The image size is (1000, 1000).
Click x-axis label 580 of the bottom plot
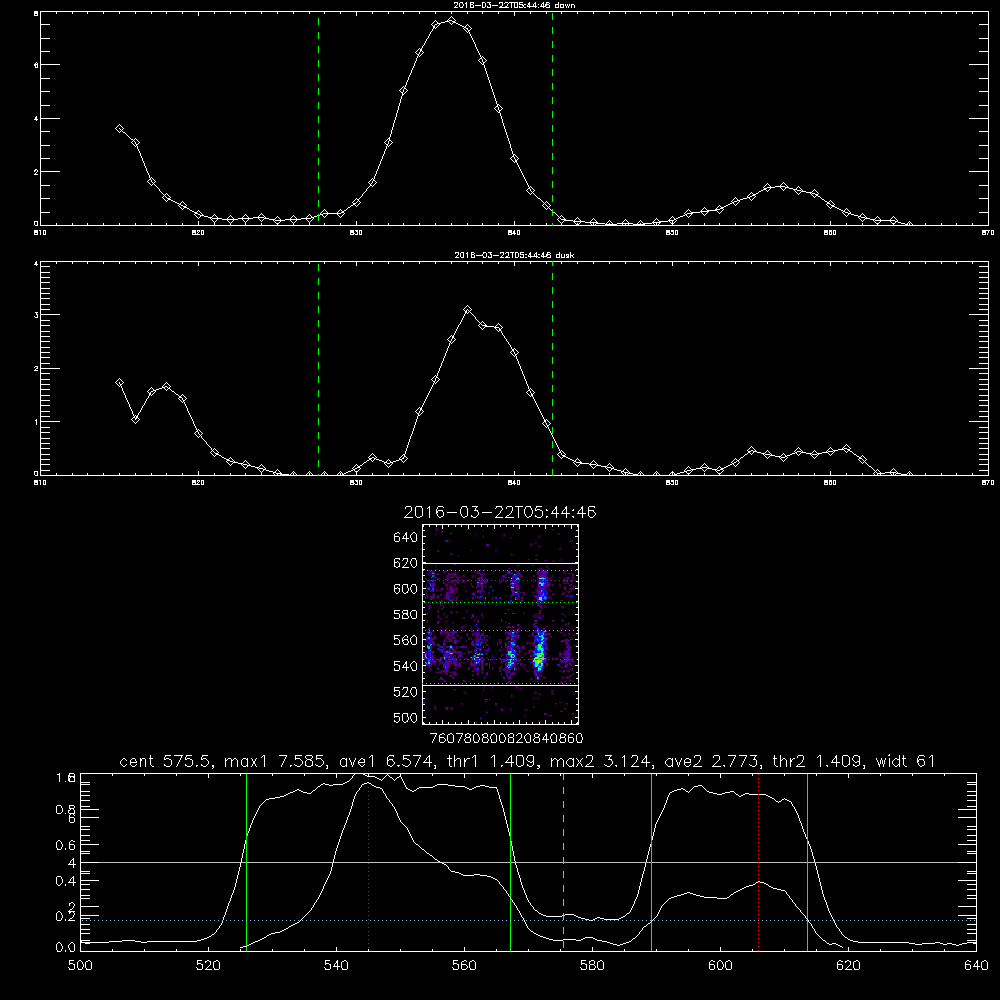(x=592, y=966)
